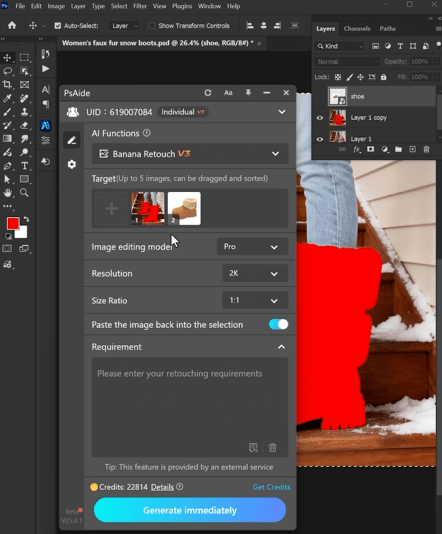The height and width of the screenshot is (534, 442).
Task: Select the Brush tool
Action: point(7,112)
